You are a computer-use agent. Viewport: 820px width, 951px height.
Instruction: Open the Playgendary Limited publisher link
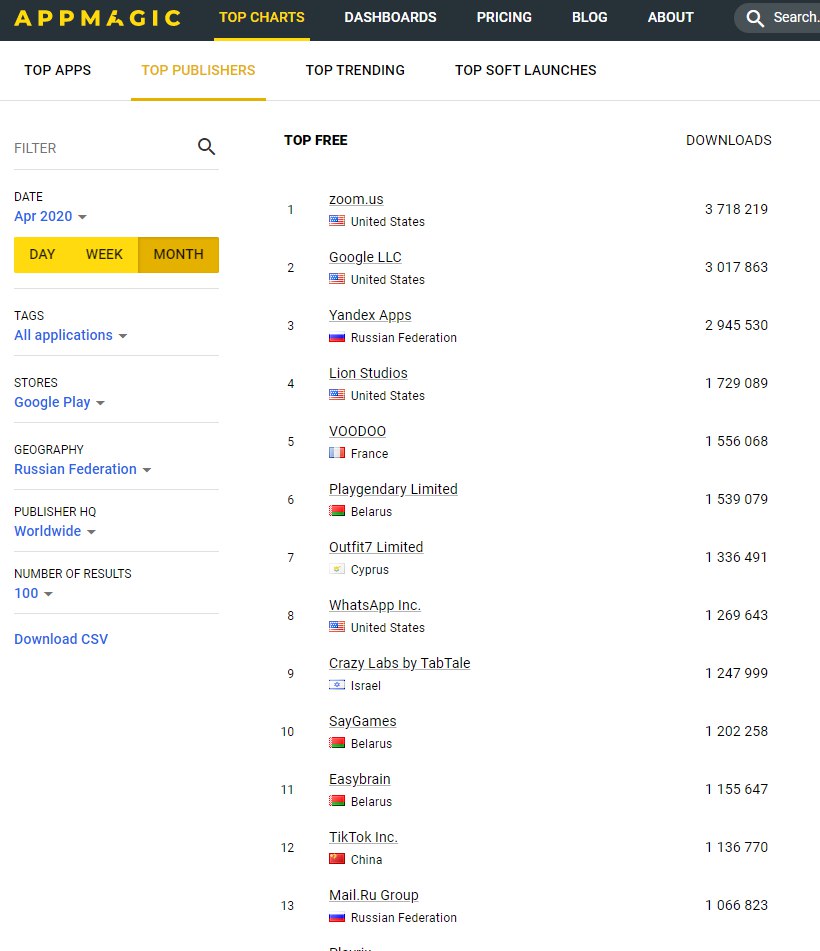tap(393, 489)
